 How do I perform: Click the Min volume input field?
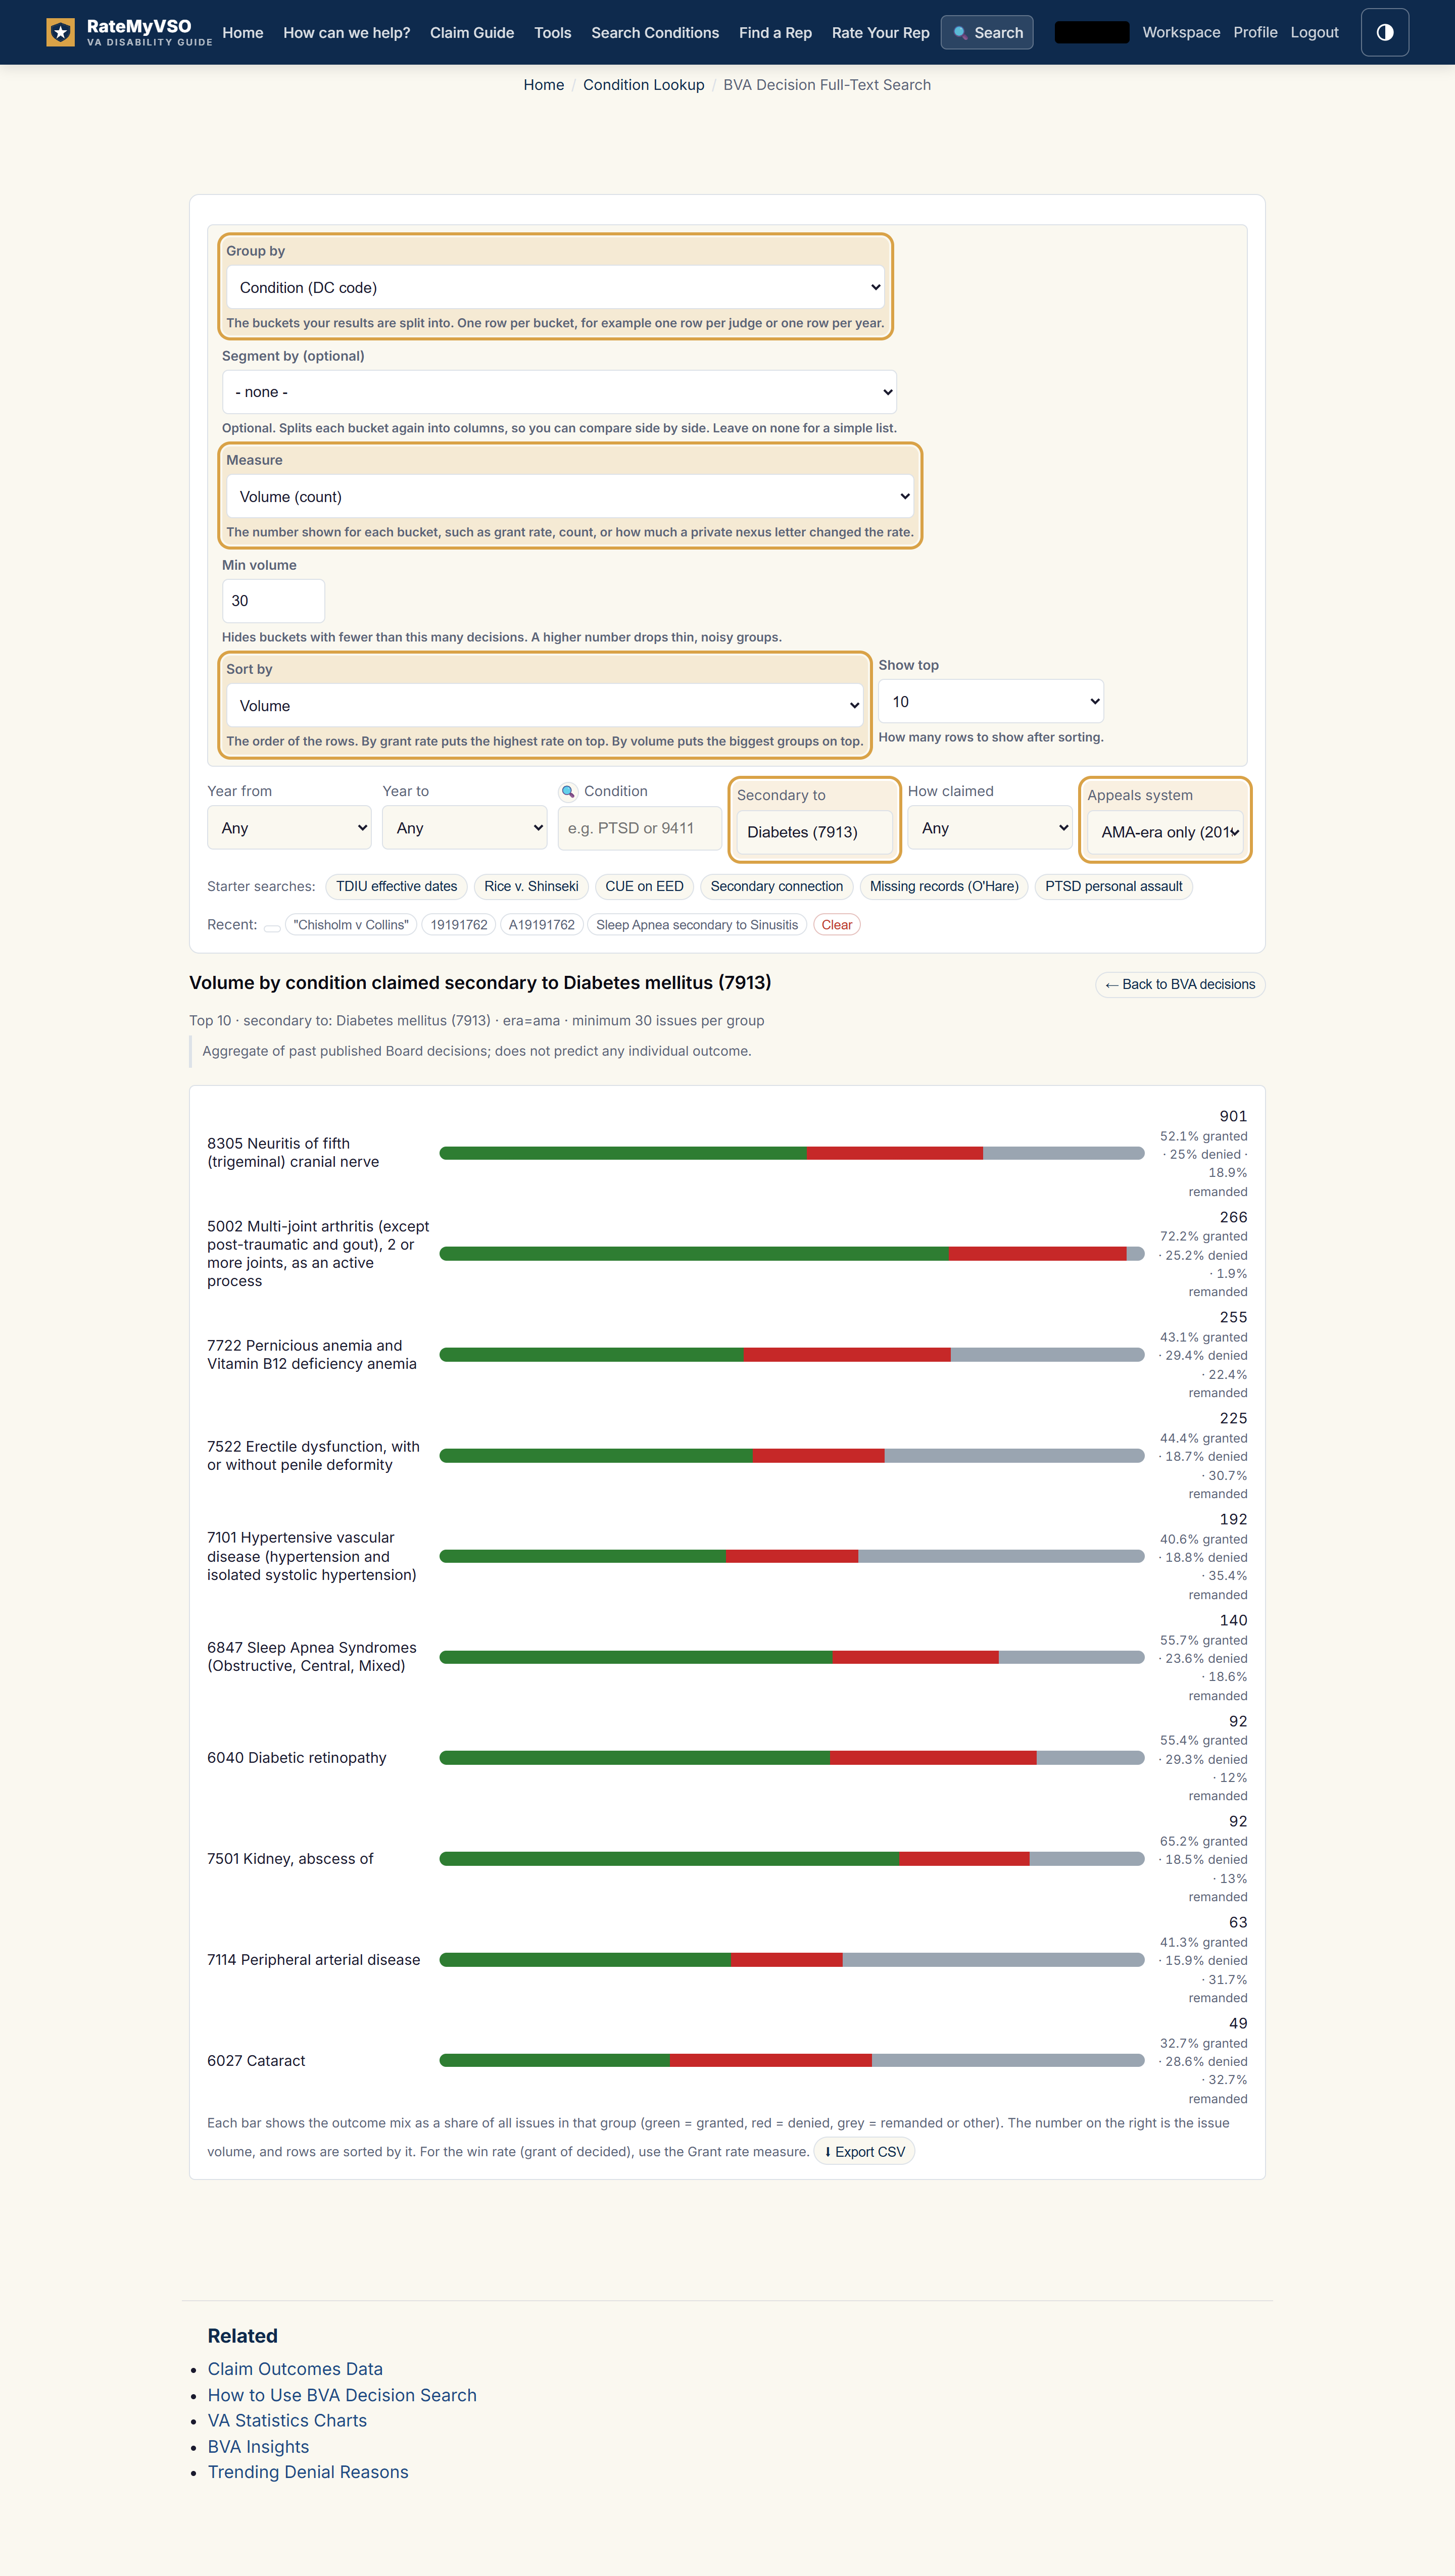(x=273, y=600)
